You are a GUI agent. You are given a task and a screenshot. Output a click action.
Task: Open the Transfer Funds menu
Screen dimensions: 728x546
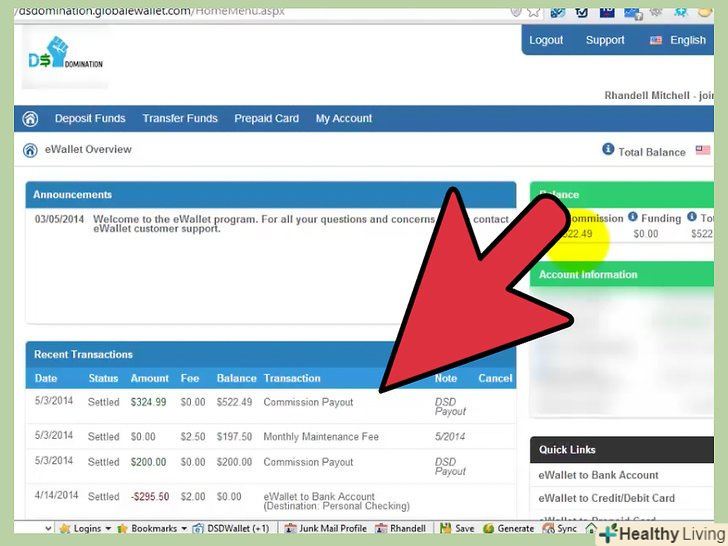tap(180, 118)
